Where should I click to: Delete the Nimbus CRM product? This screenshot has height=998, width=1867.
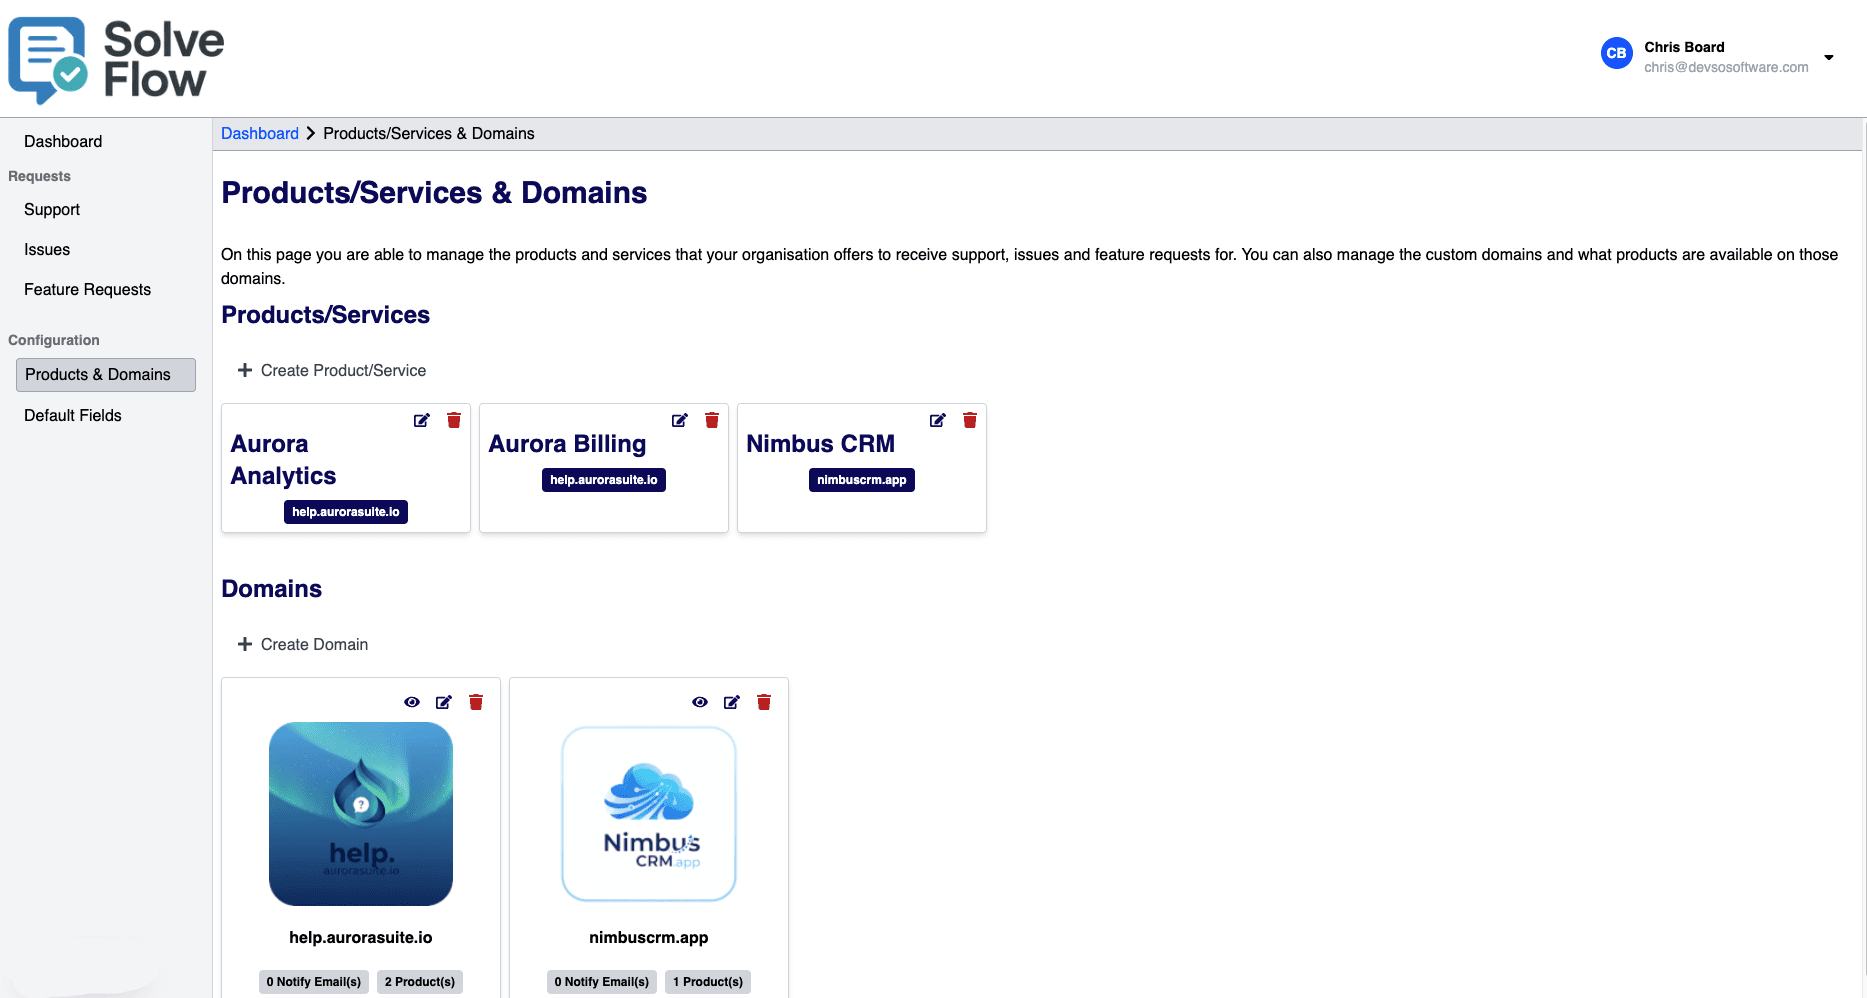point(969,420)
